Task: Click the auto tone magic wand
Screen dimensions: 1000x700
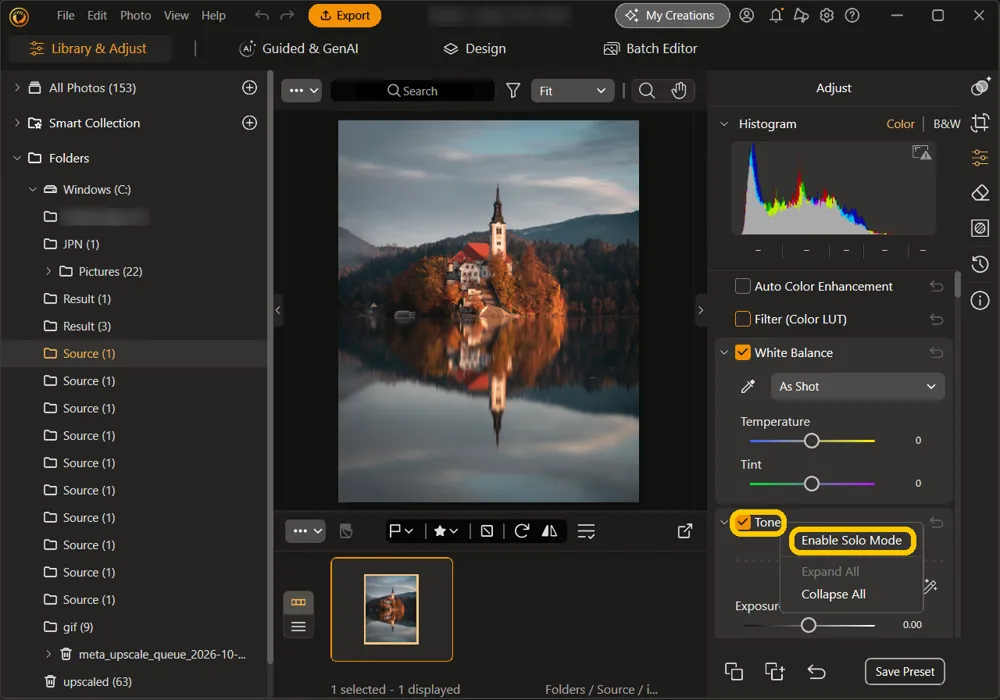Action: coord(930,586)
